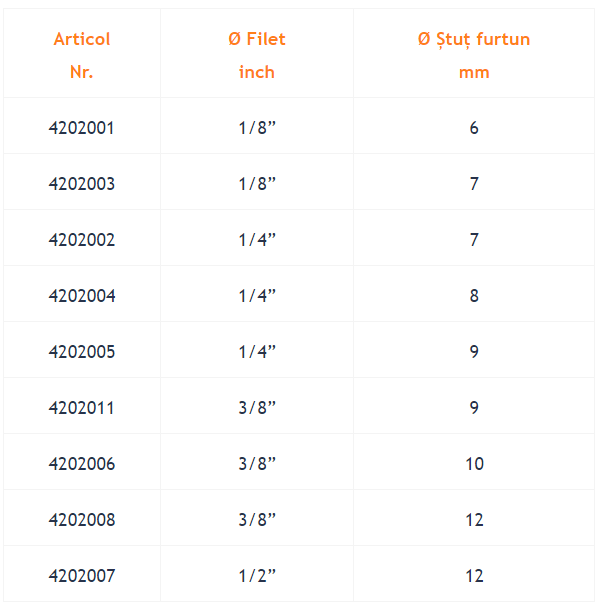This screenshot has height=607, width=605.
Task: Click the Ø Ștuț furtun mm header
Action: pos(474,55)
